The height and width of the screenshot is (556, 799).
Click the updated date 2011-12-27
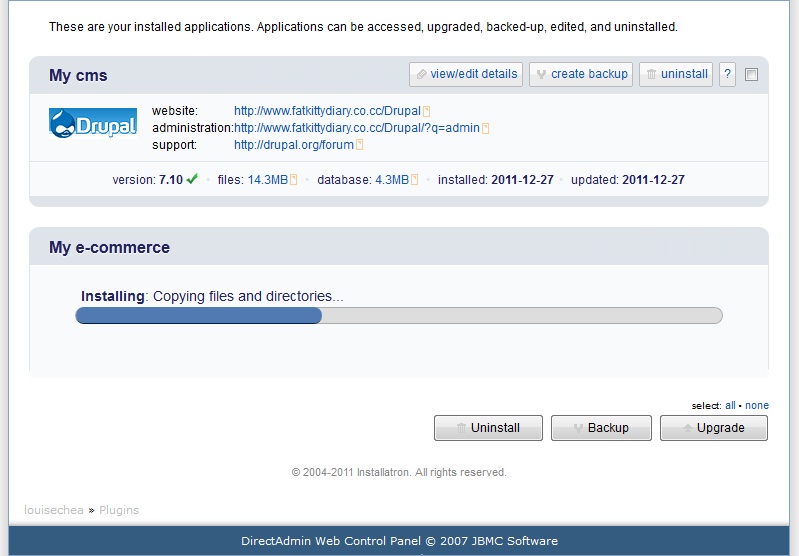pyautogui.click(x=653, y=180)
